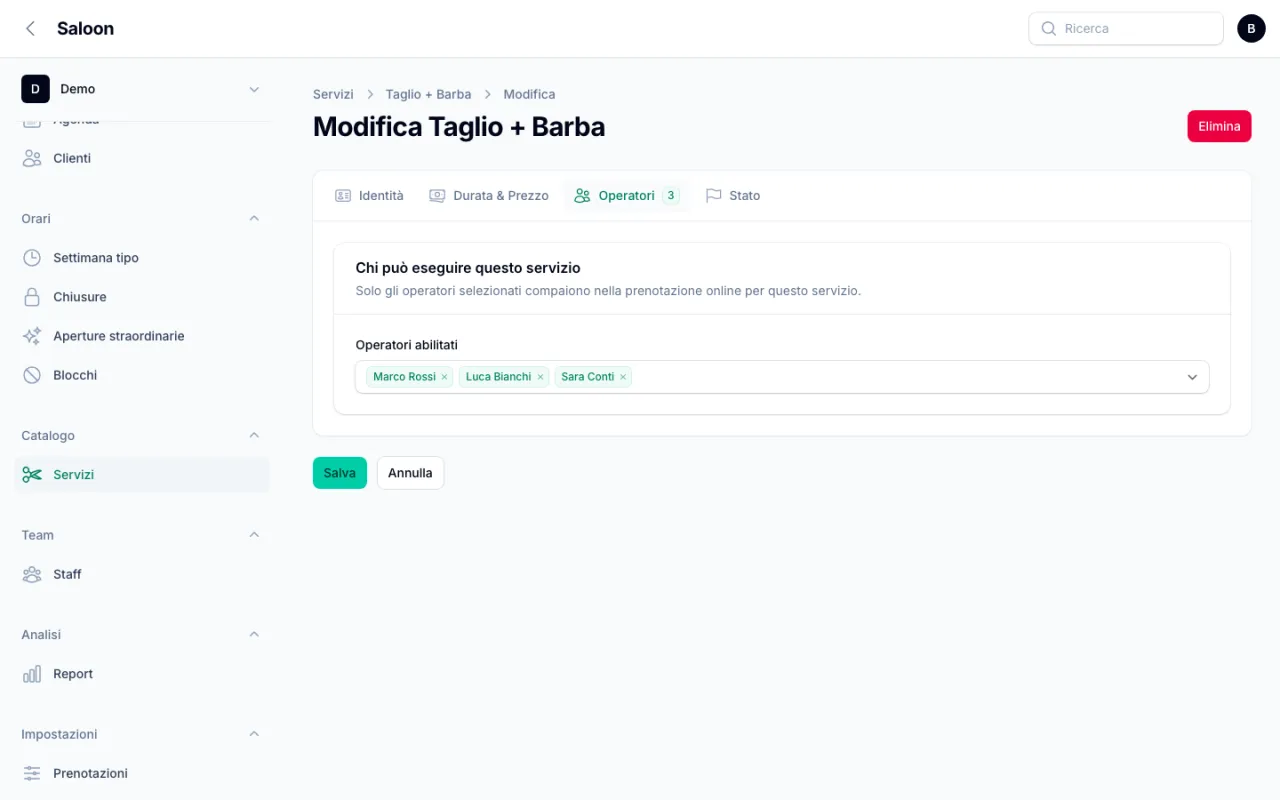Click the Prenotazioni sliders icon

click(x=32, y=773)
